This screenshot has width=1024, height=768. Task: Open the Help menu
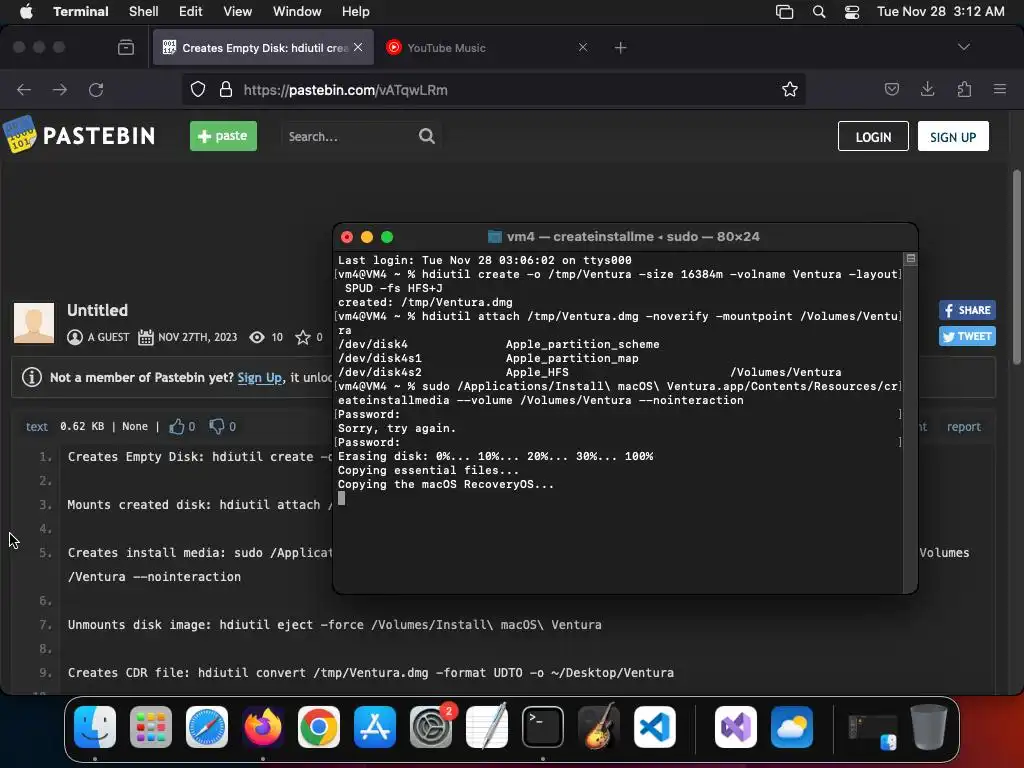coord(356,12)
